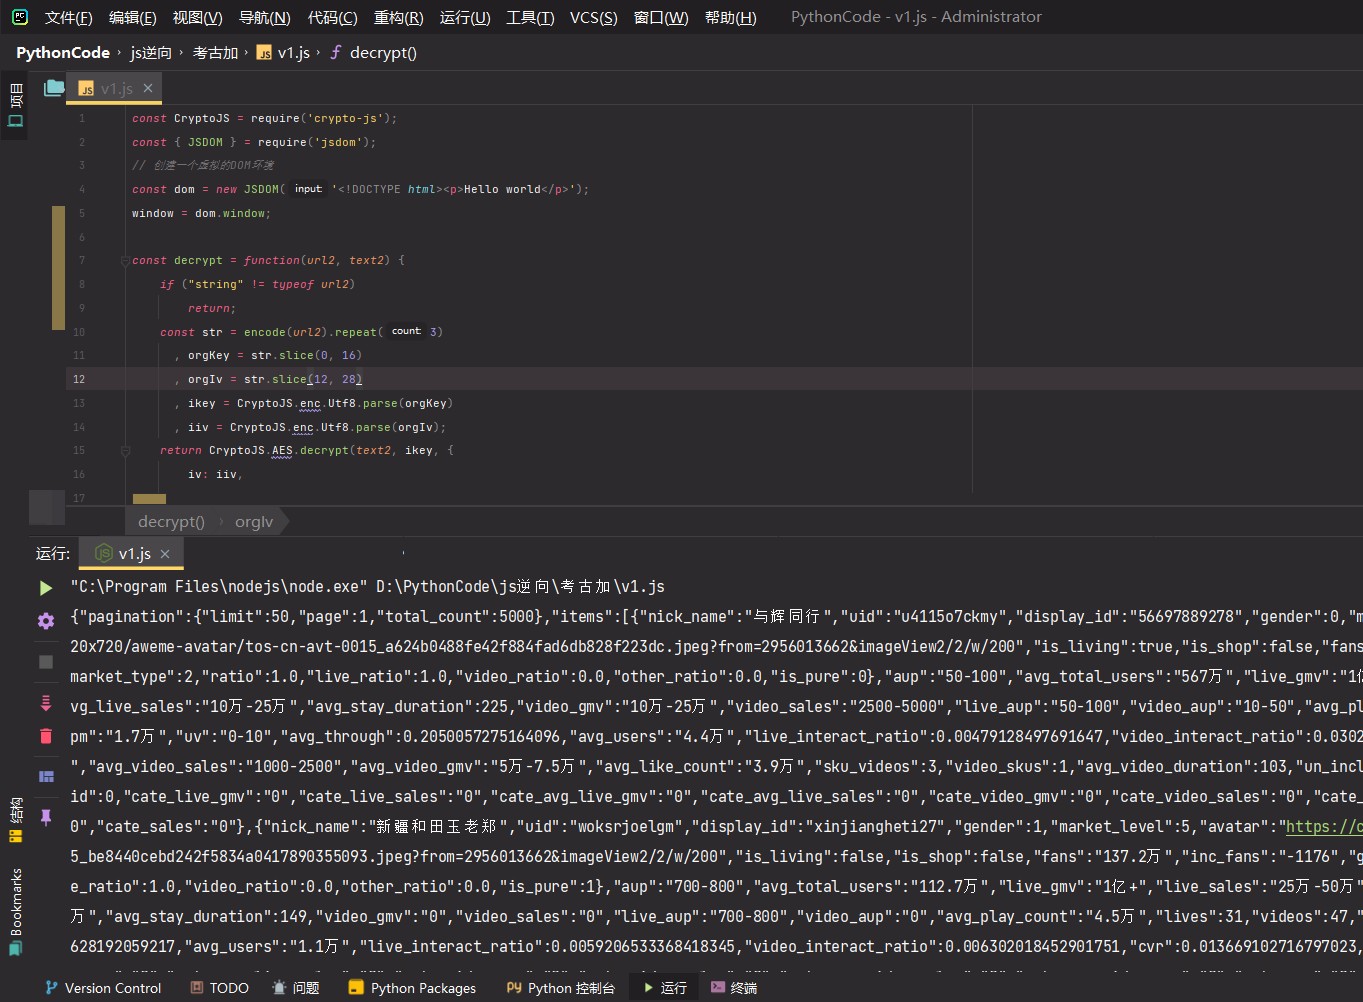Click the '运行:' label of Run panel

[x=53, y=553]
